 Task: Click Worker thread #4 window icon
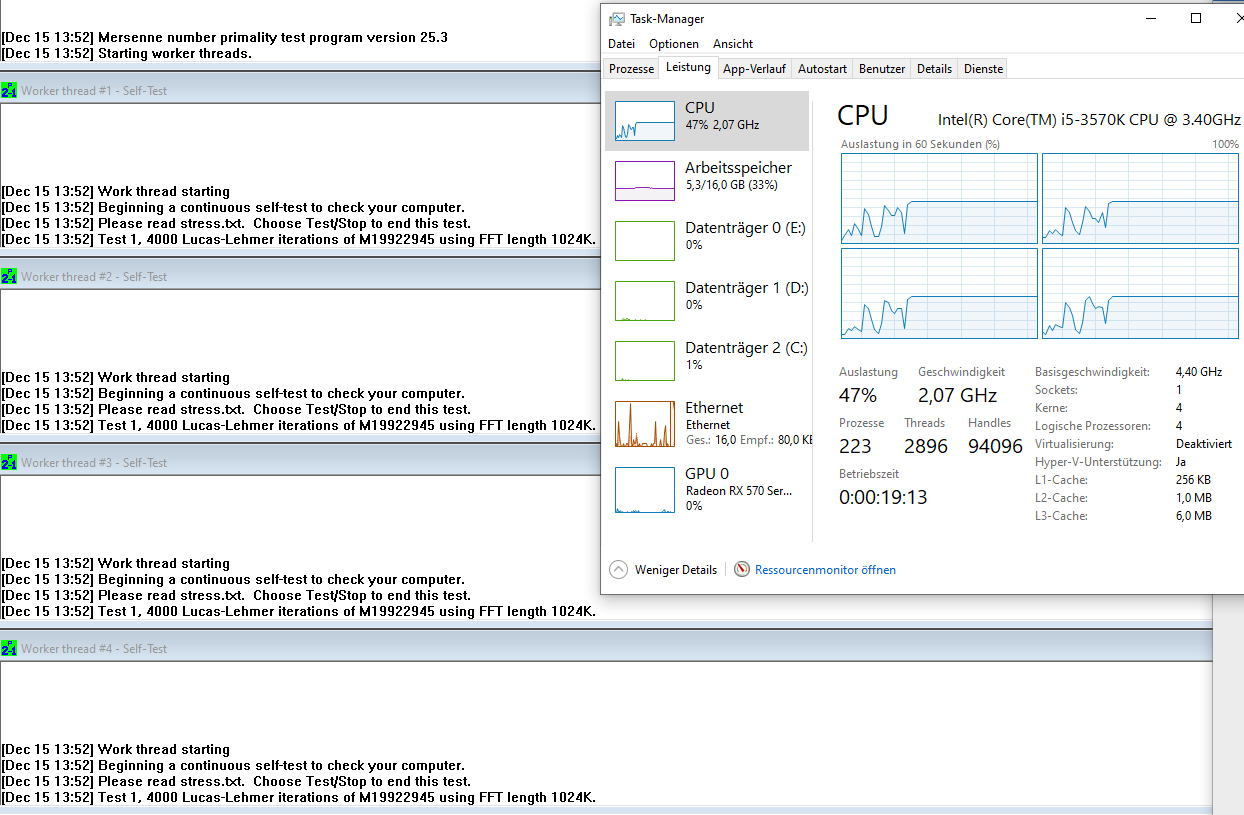(9, 648)
